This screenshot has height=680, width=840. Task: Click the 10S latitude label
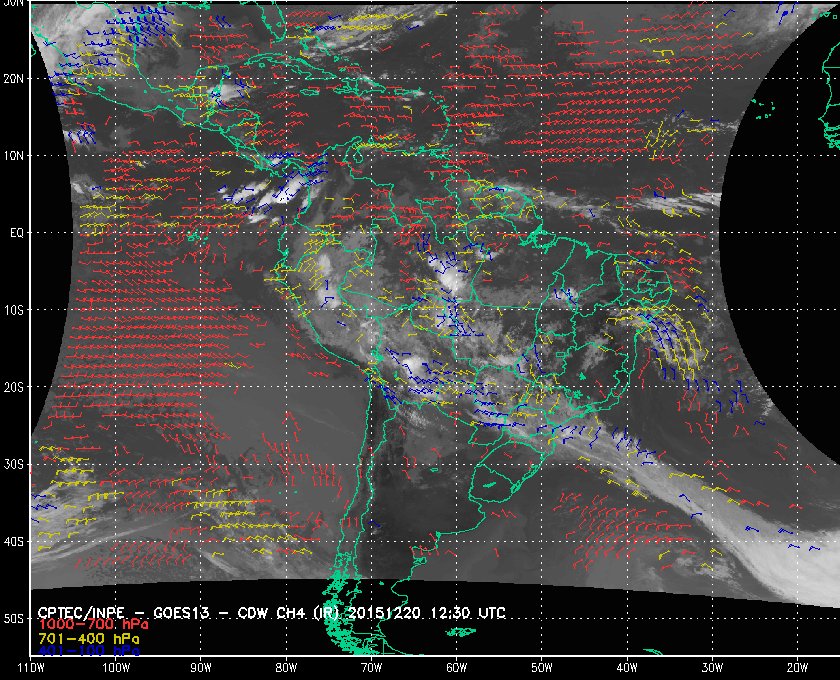[x=13, y=310]
